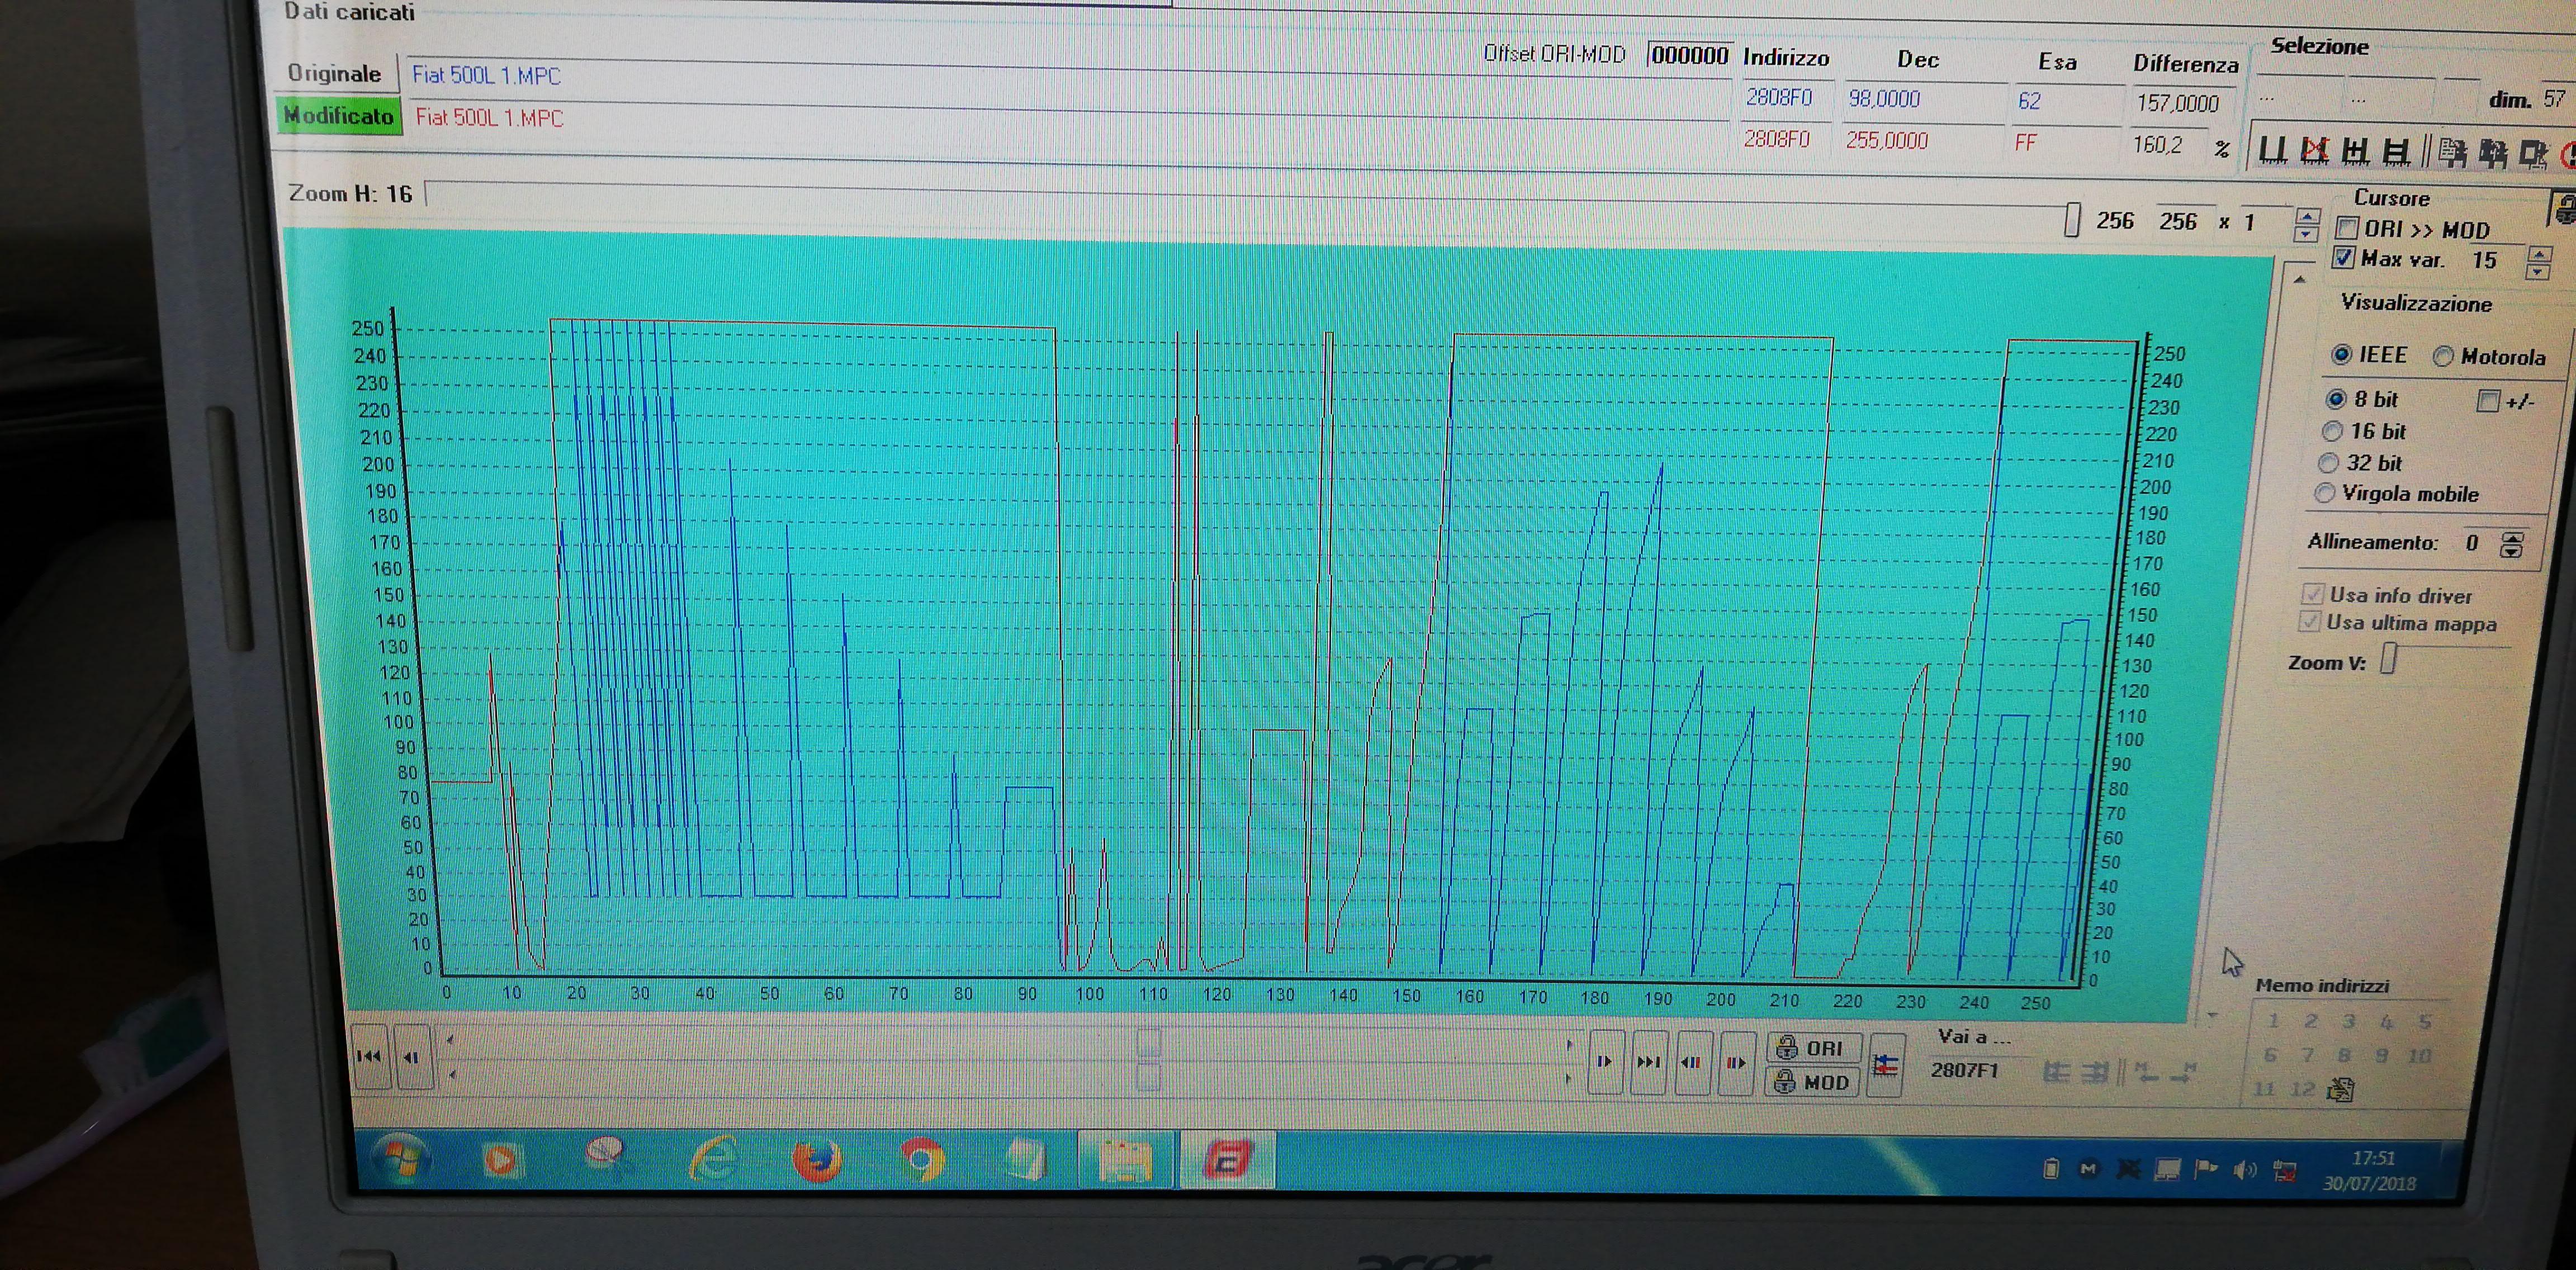
Task: Adjust the Allineamento spinner arrows
Action: click(x=2511, y=544)
